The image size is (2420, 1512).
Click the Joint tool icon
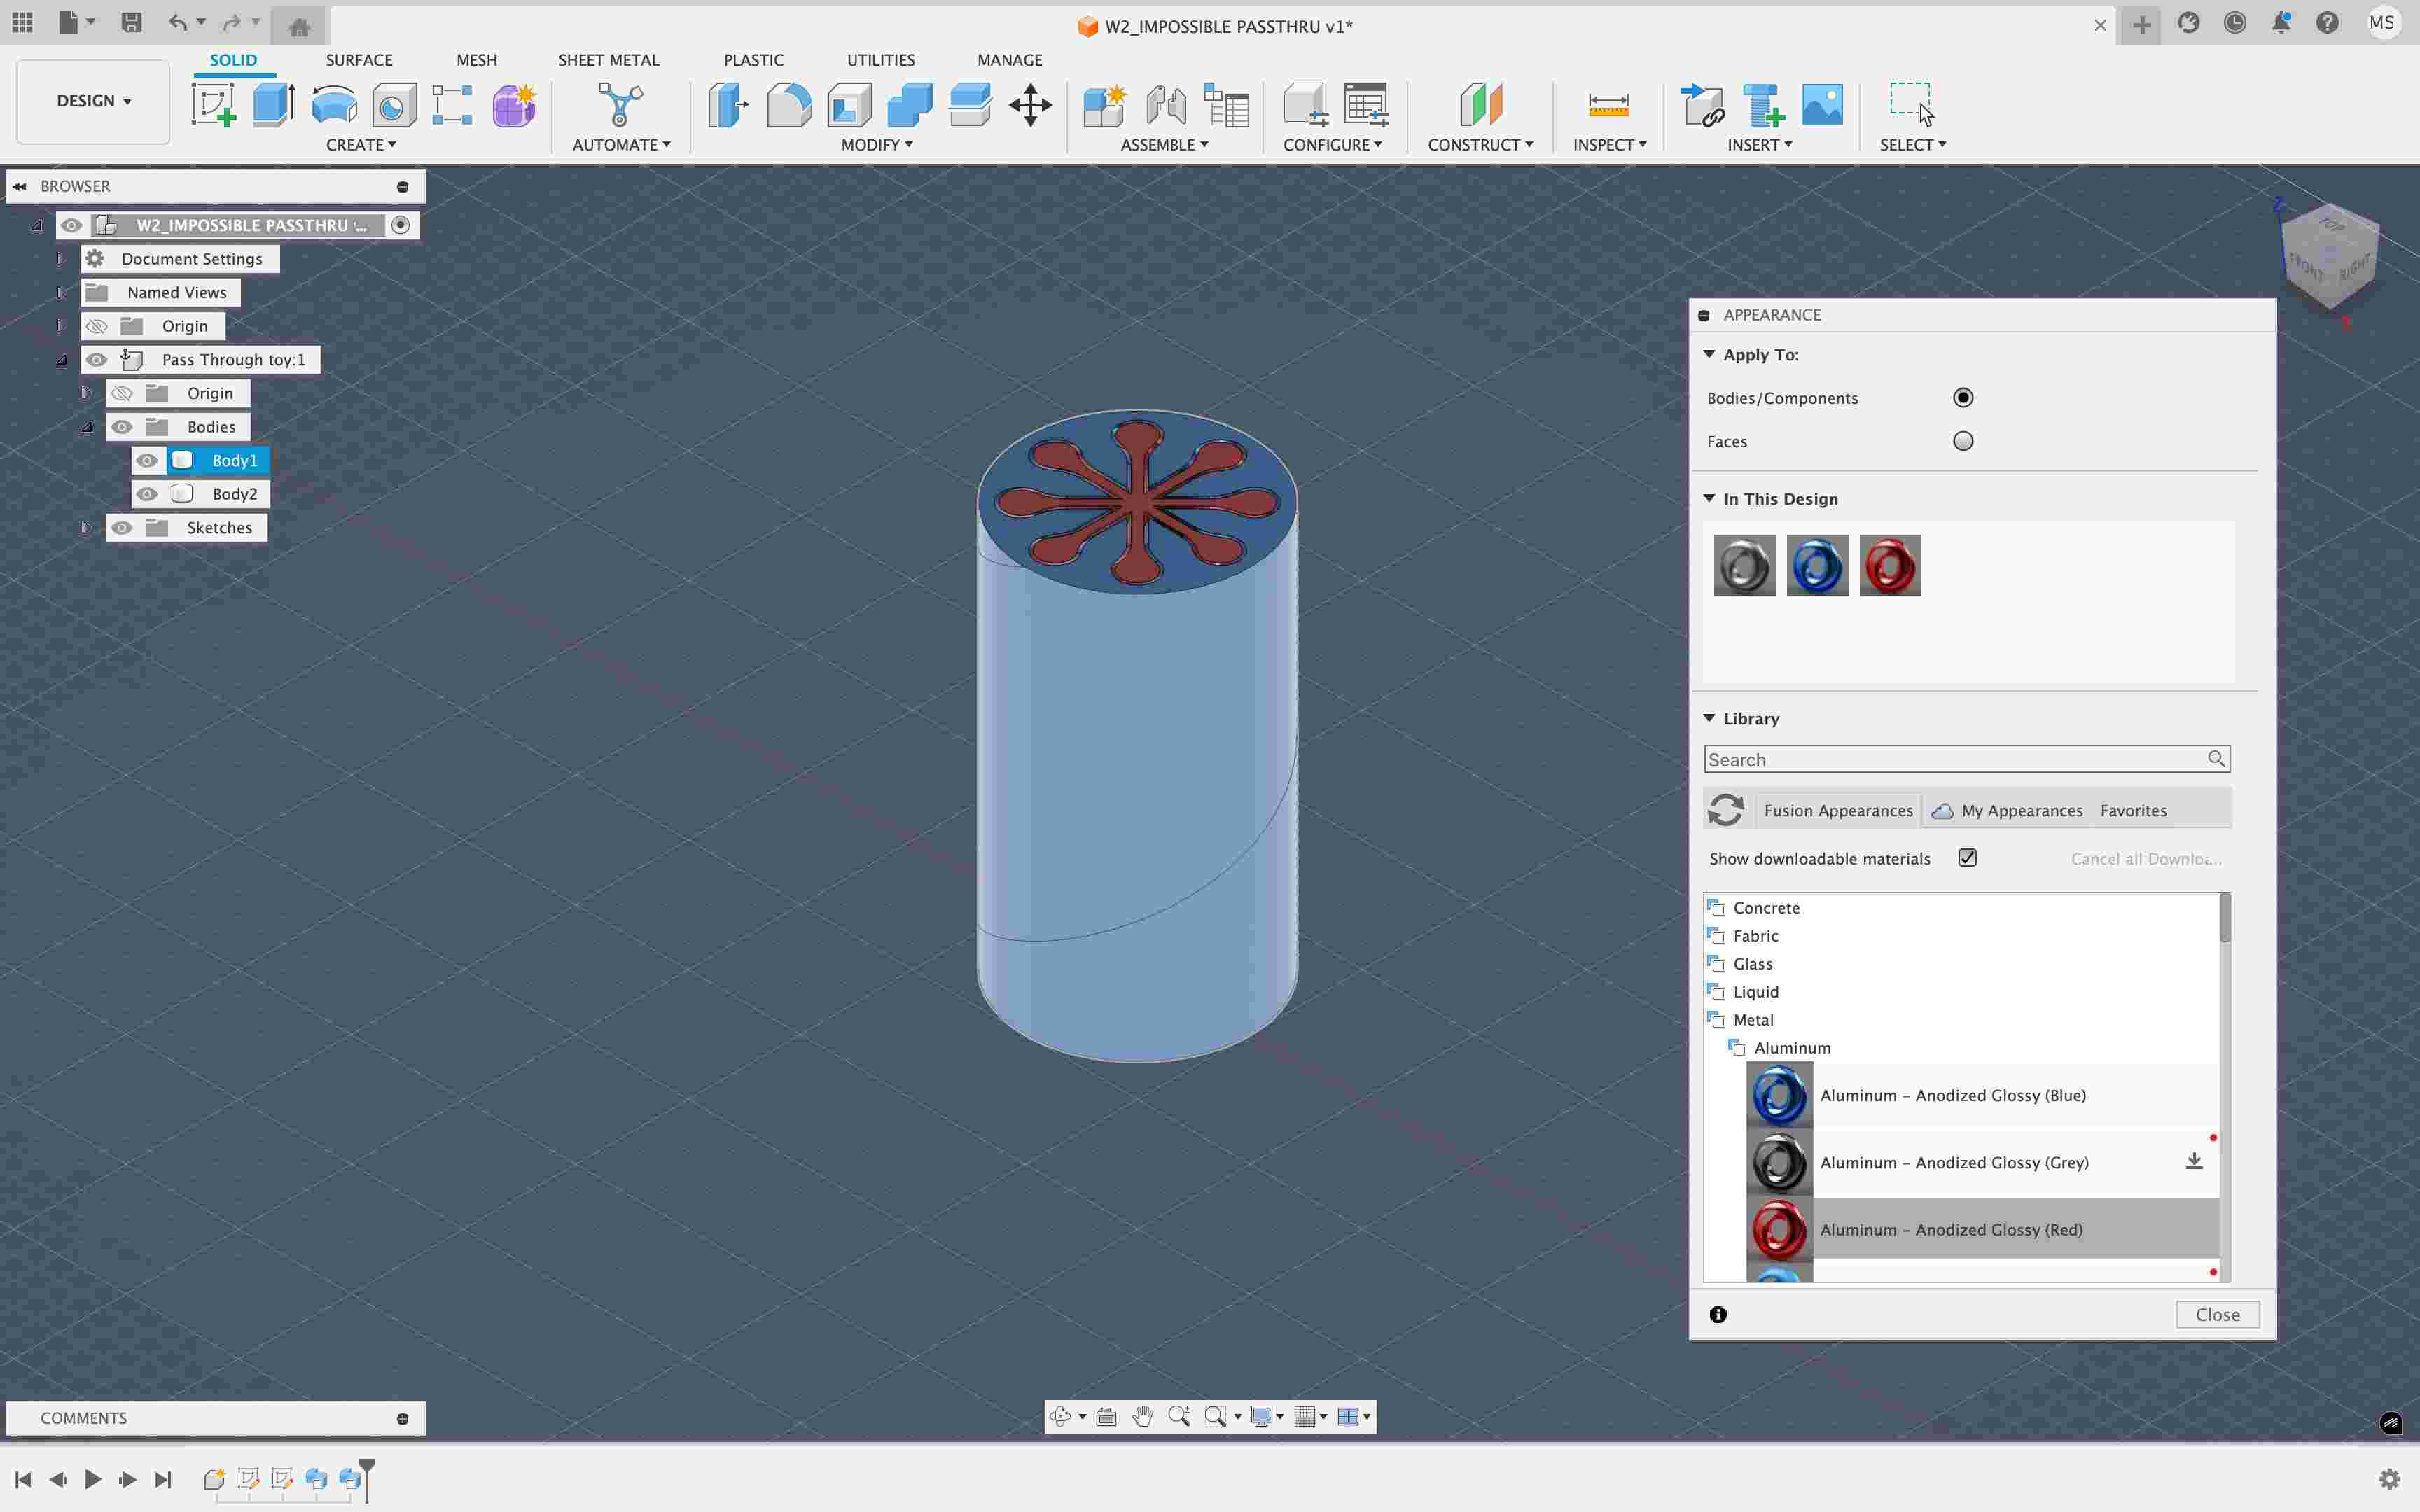(1166, 105)
